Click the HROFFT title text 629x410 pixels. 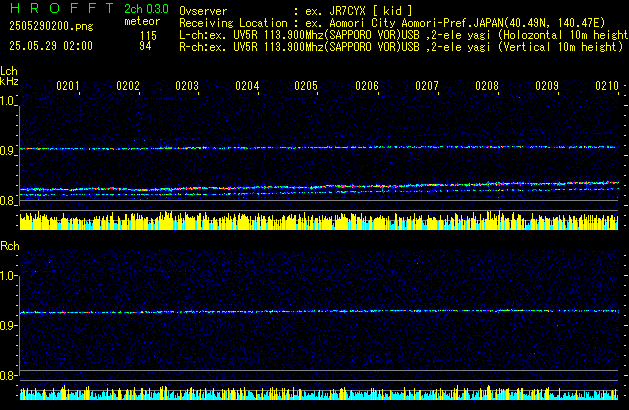click(62, 8)
